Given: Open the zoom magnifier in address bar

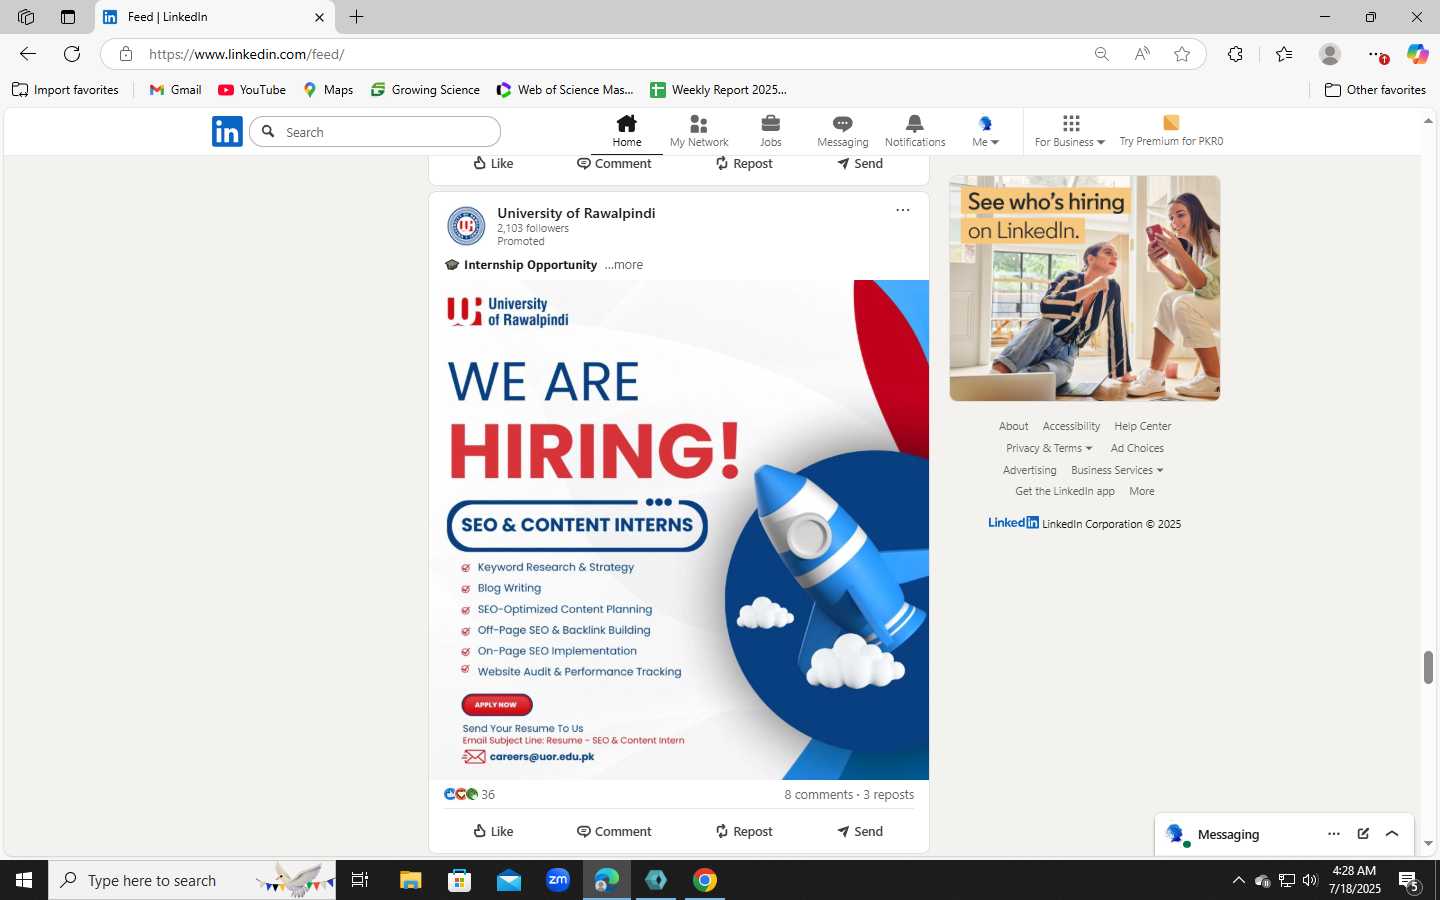Looking at the screenshot, I should (1102, 54).
